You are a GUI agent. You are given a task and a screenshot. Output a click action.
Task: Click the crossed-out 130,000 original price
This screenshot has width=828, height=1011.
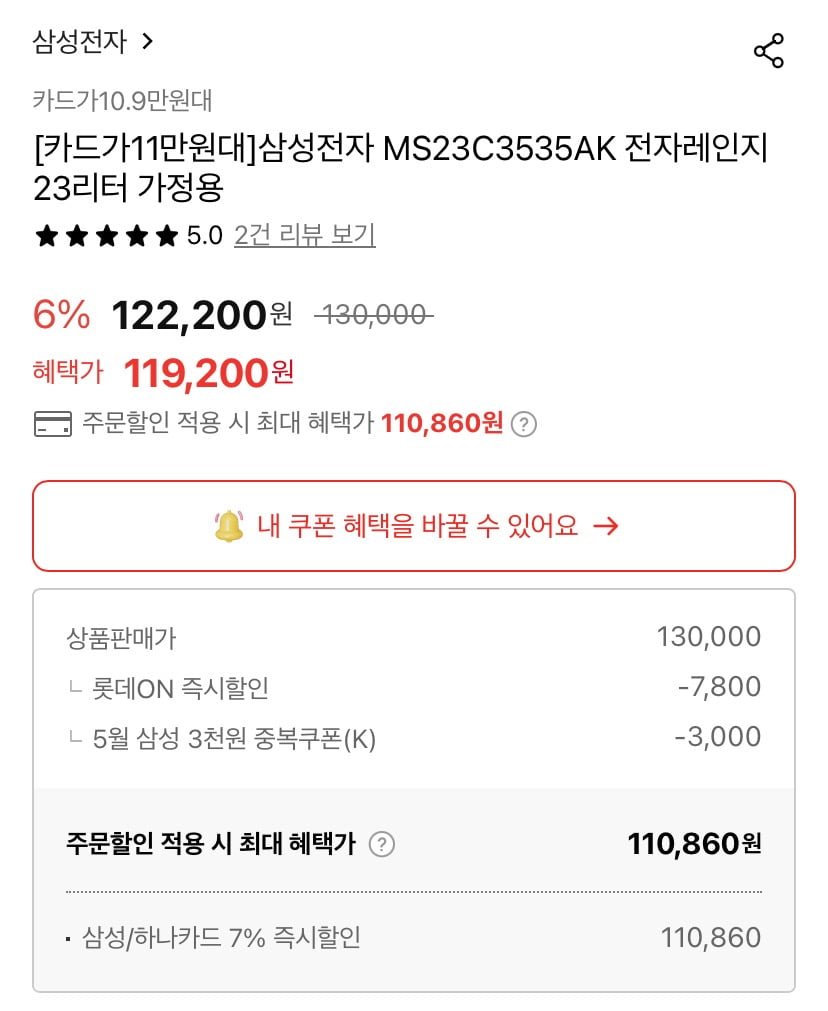point(372,315)
